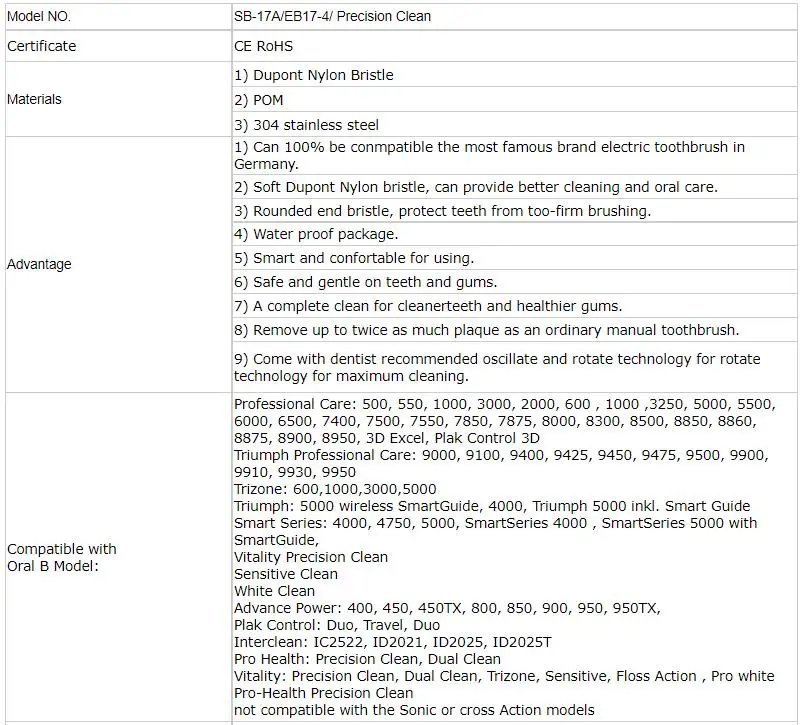The width and height of the screenshot is (803, 725).
Task: Click the 'Sensitive Clean' line
Action: [286, 574]
